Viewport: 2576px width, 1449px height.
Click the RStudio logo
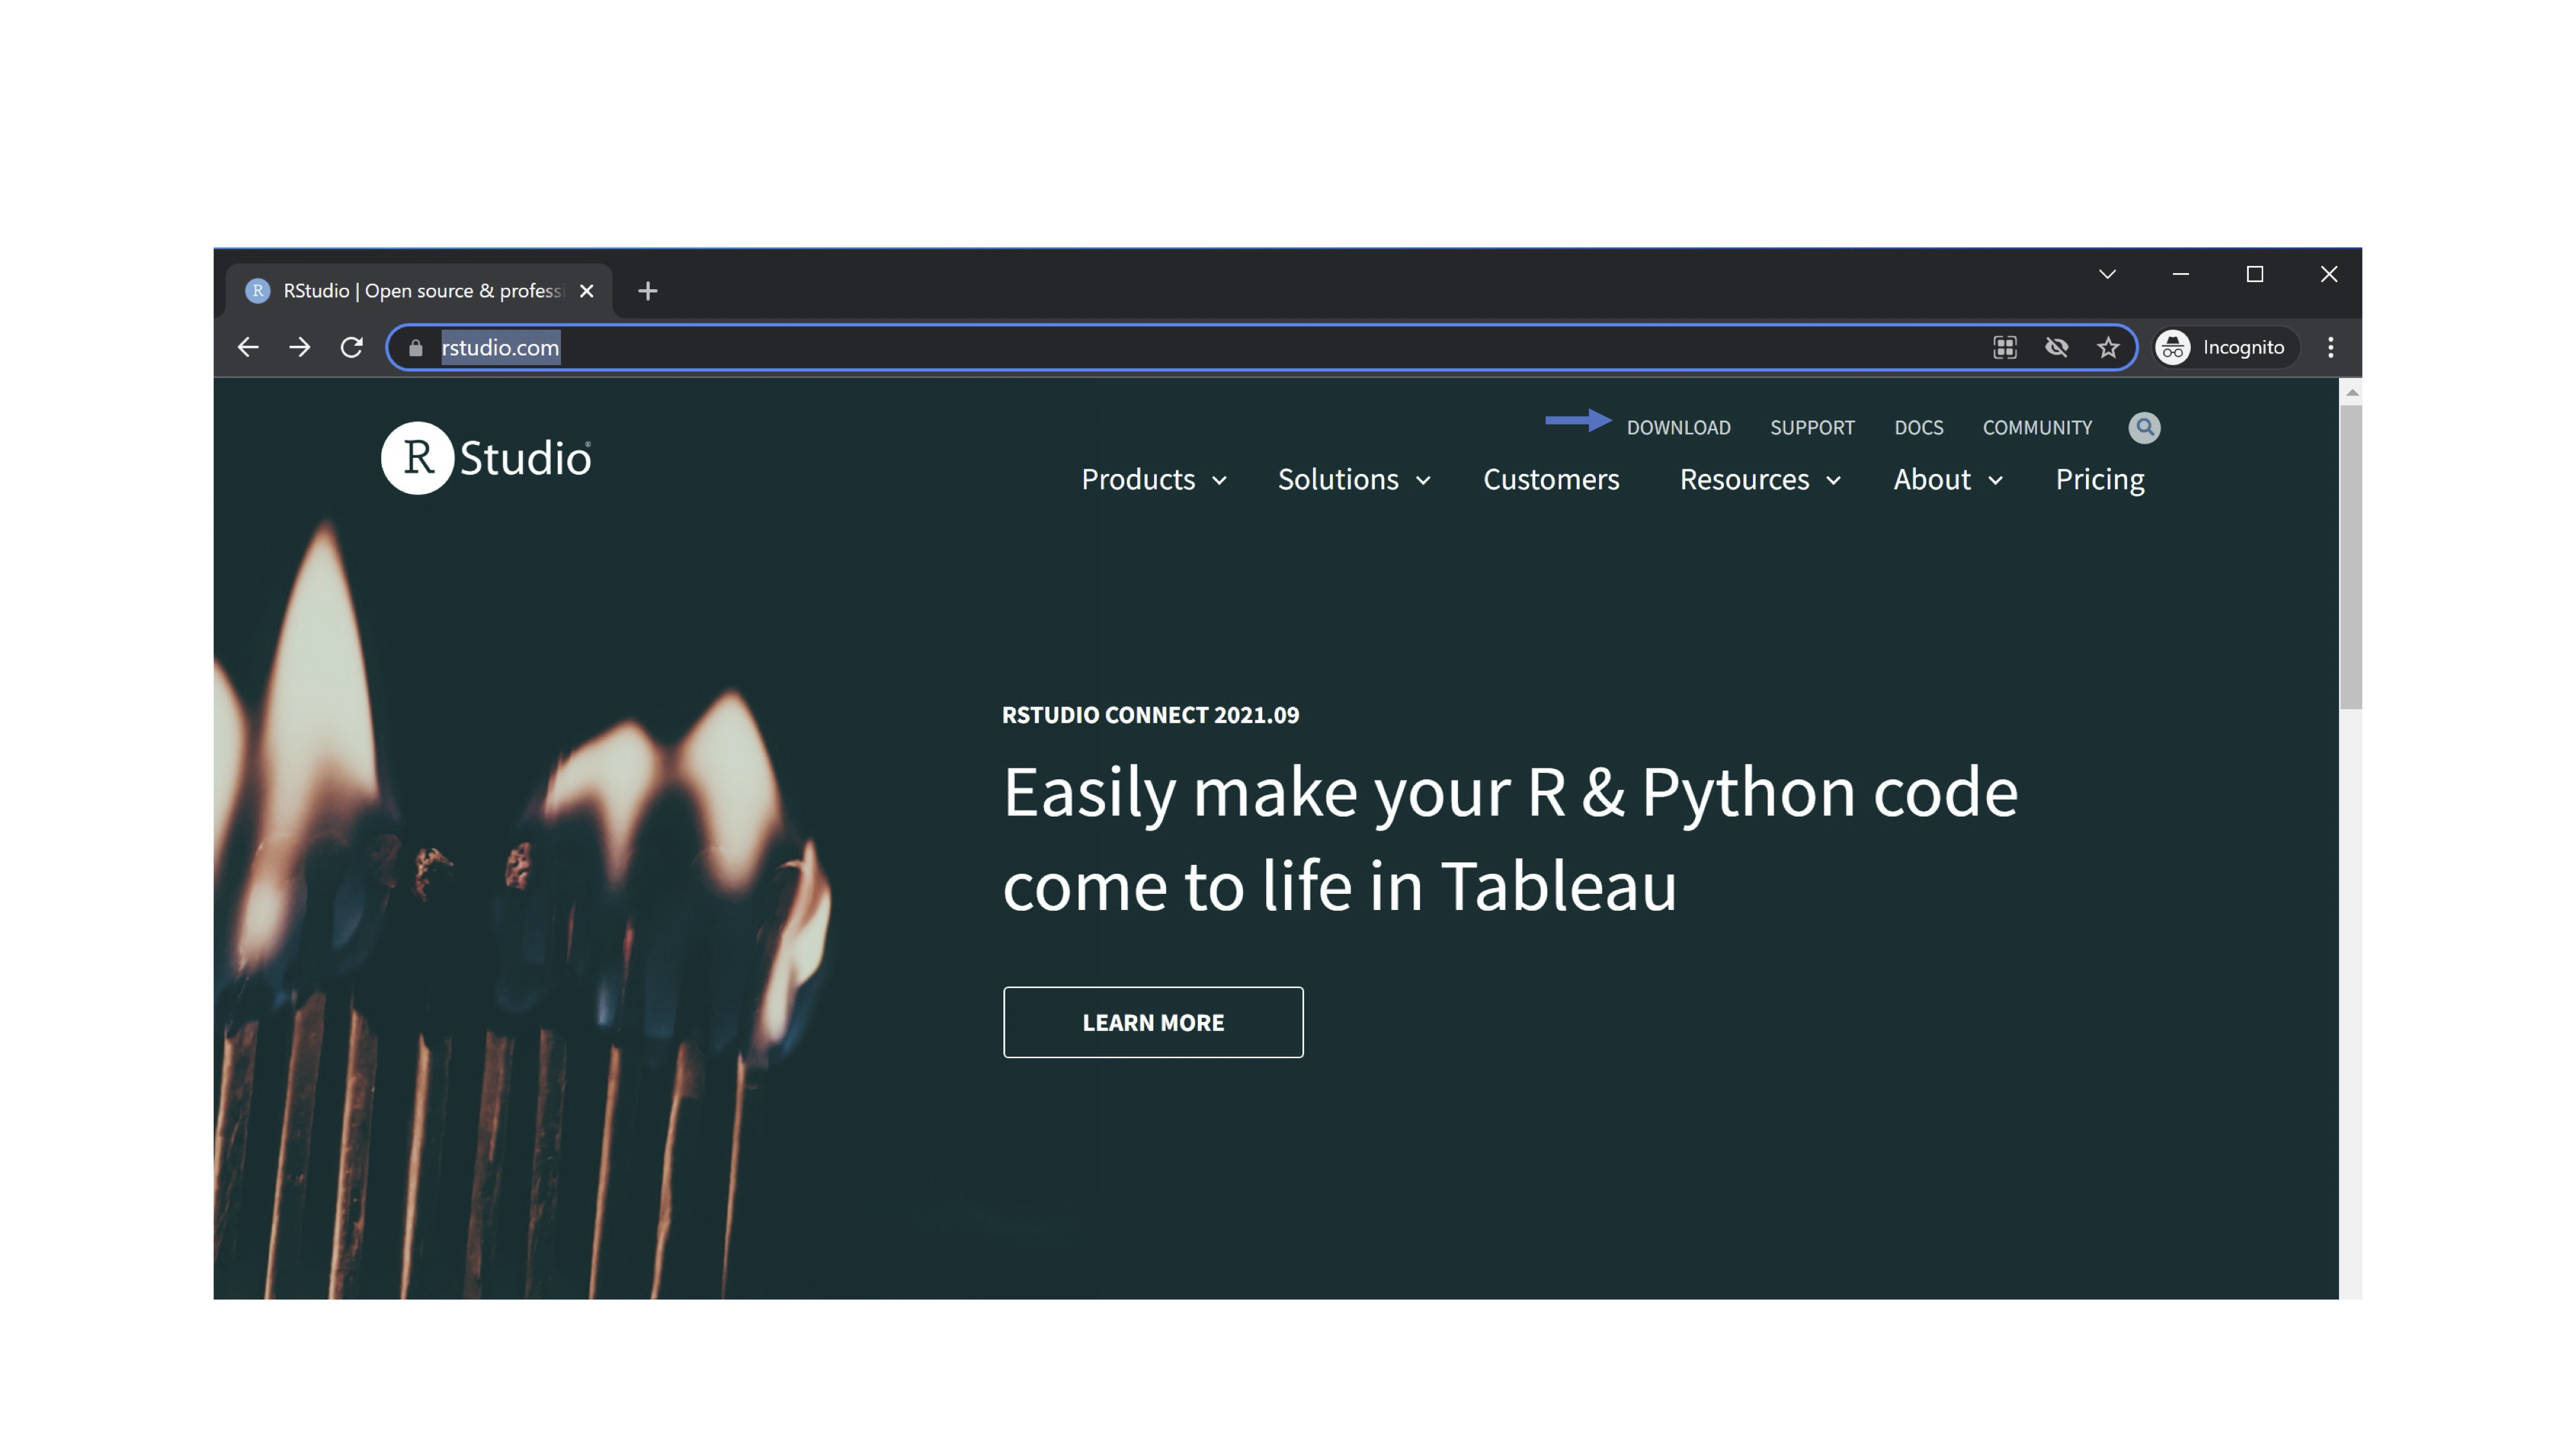pyautogui.click(x=487, y=458)
